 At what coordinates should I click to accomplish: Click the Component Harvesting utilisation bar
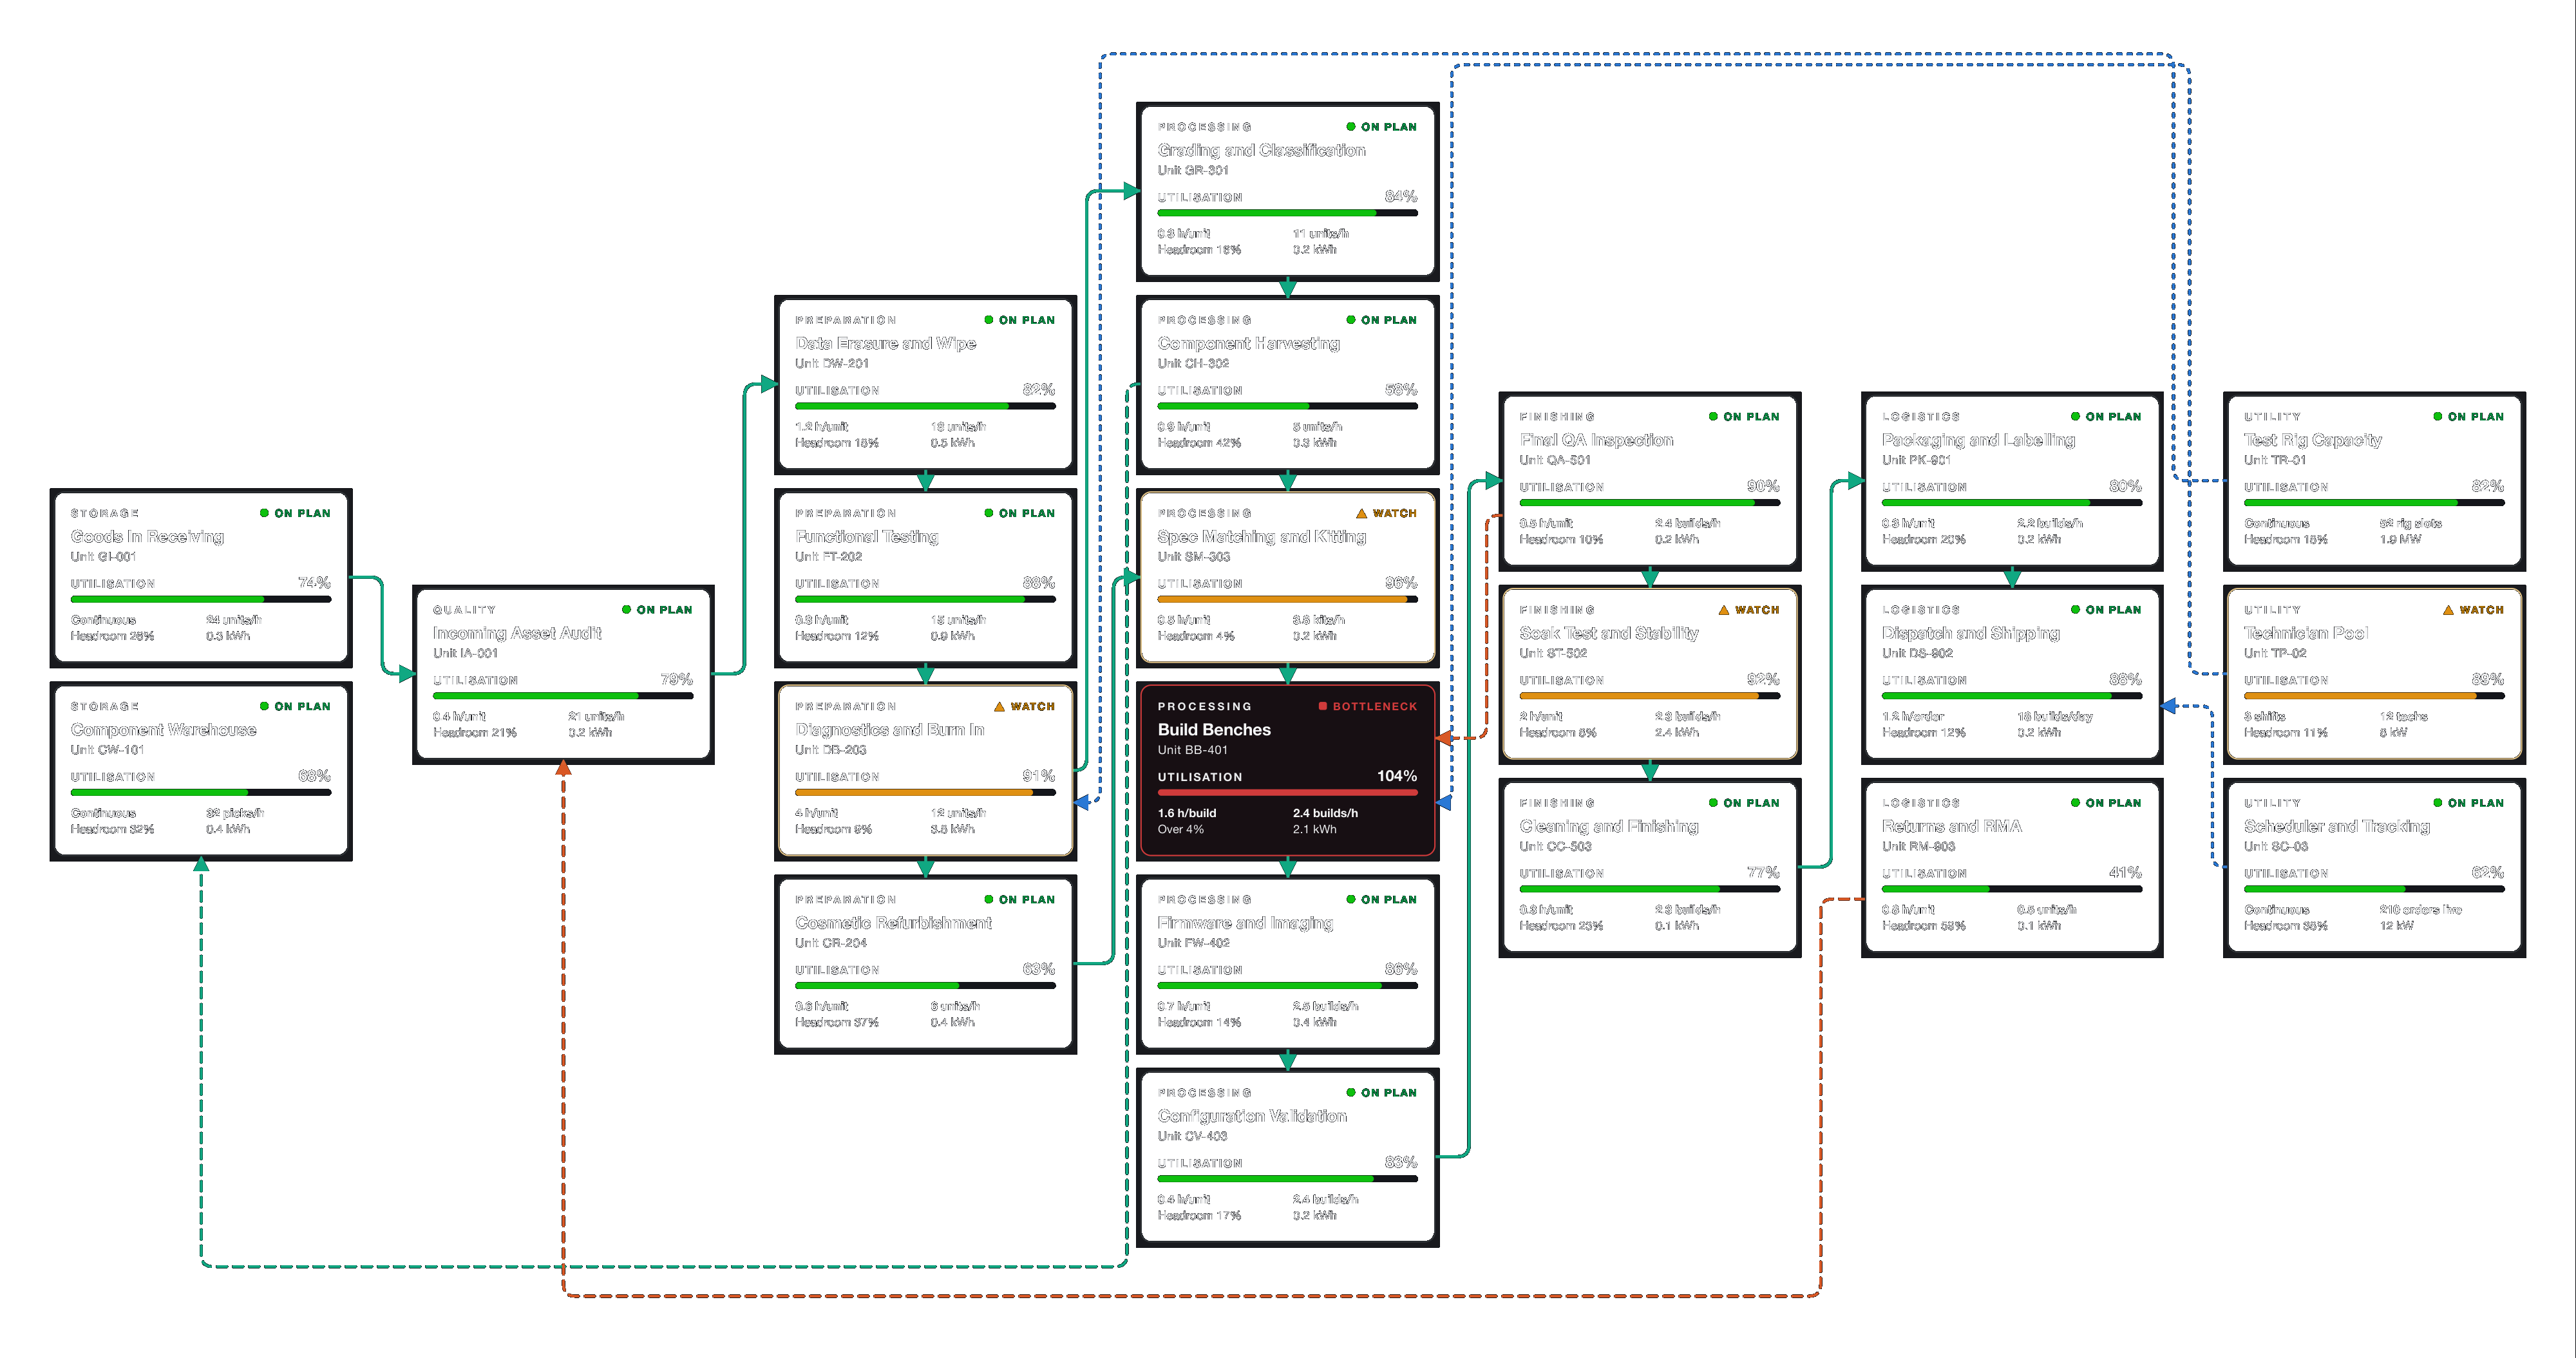click(1287, 406)
